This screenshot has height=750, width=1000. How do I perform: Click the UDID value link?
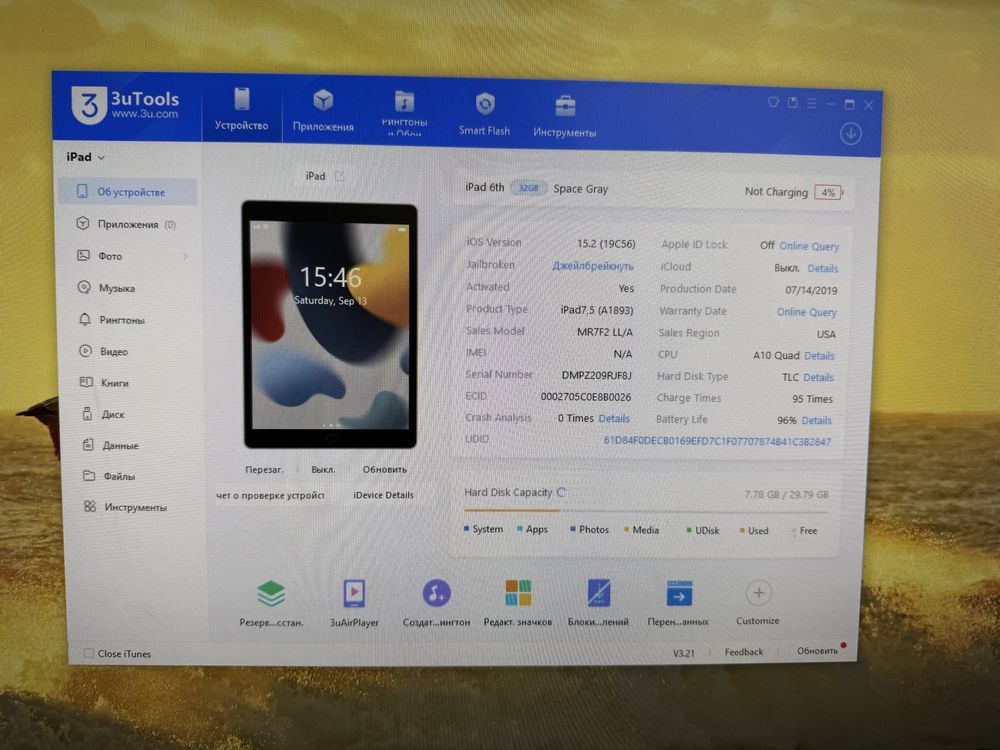(x=717, y=441)
